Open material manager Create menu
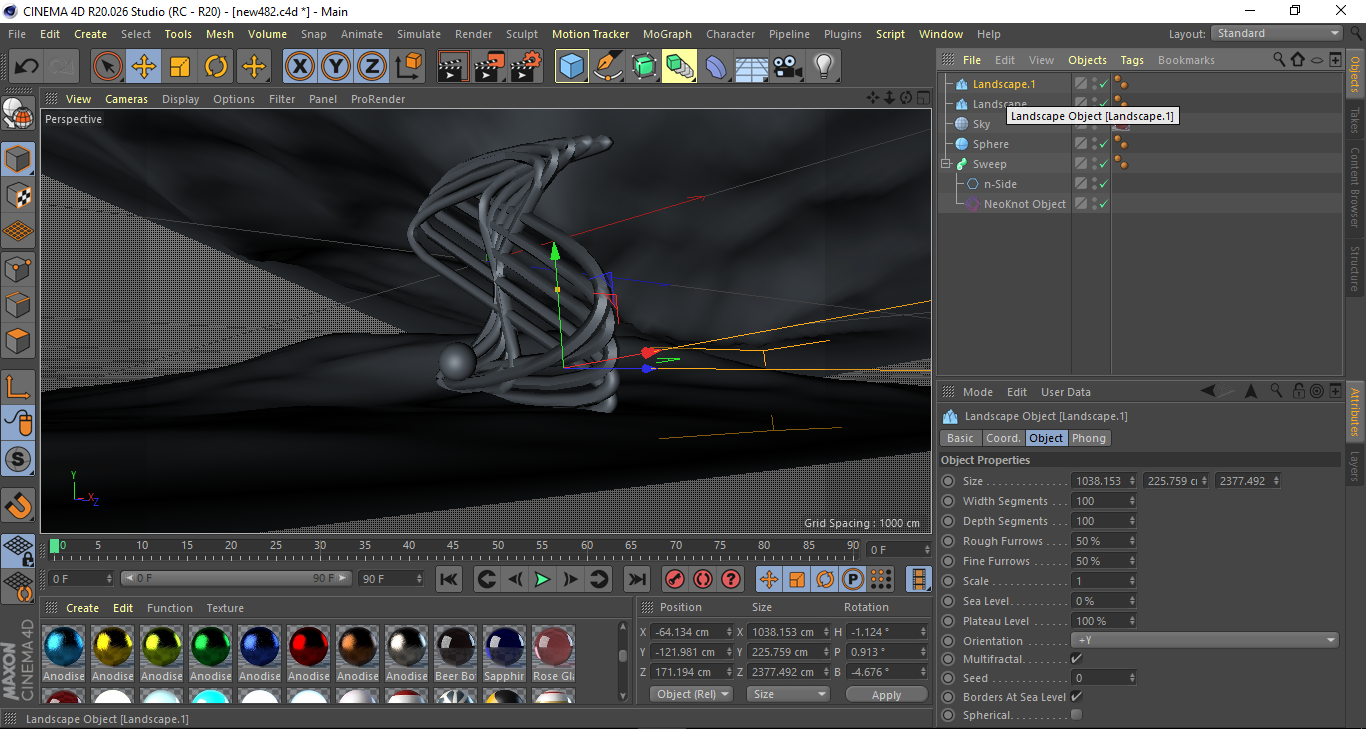Image resolution: width=1366 pixels, height=729 pixels. pyautogui.click(x=83, y=608)
